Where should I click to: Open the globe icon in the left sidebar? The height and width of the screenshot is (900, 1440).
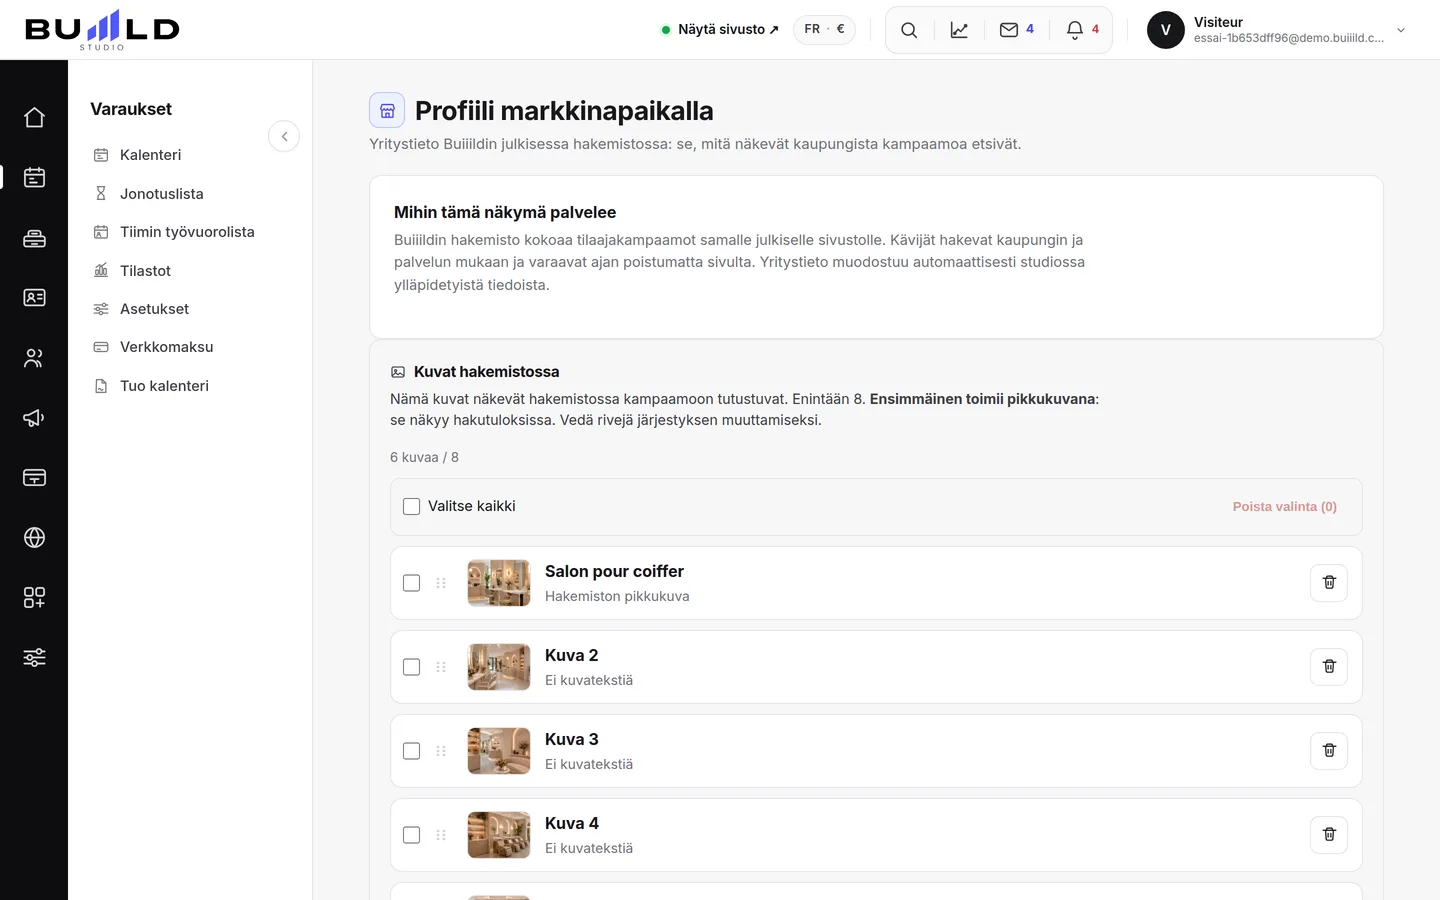(34, 538)
